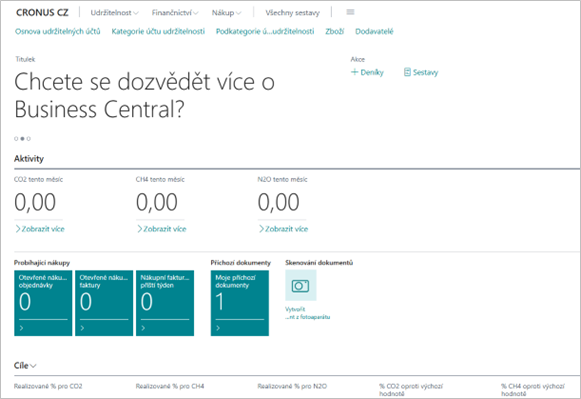The image size is (581, 399).
Task: Open Nákupní faktury příští týden tile
Action: (165, 303)
